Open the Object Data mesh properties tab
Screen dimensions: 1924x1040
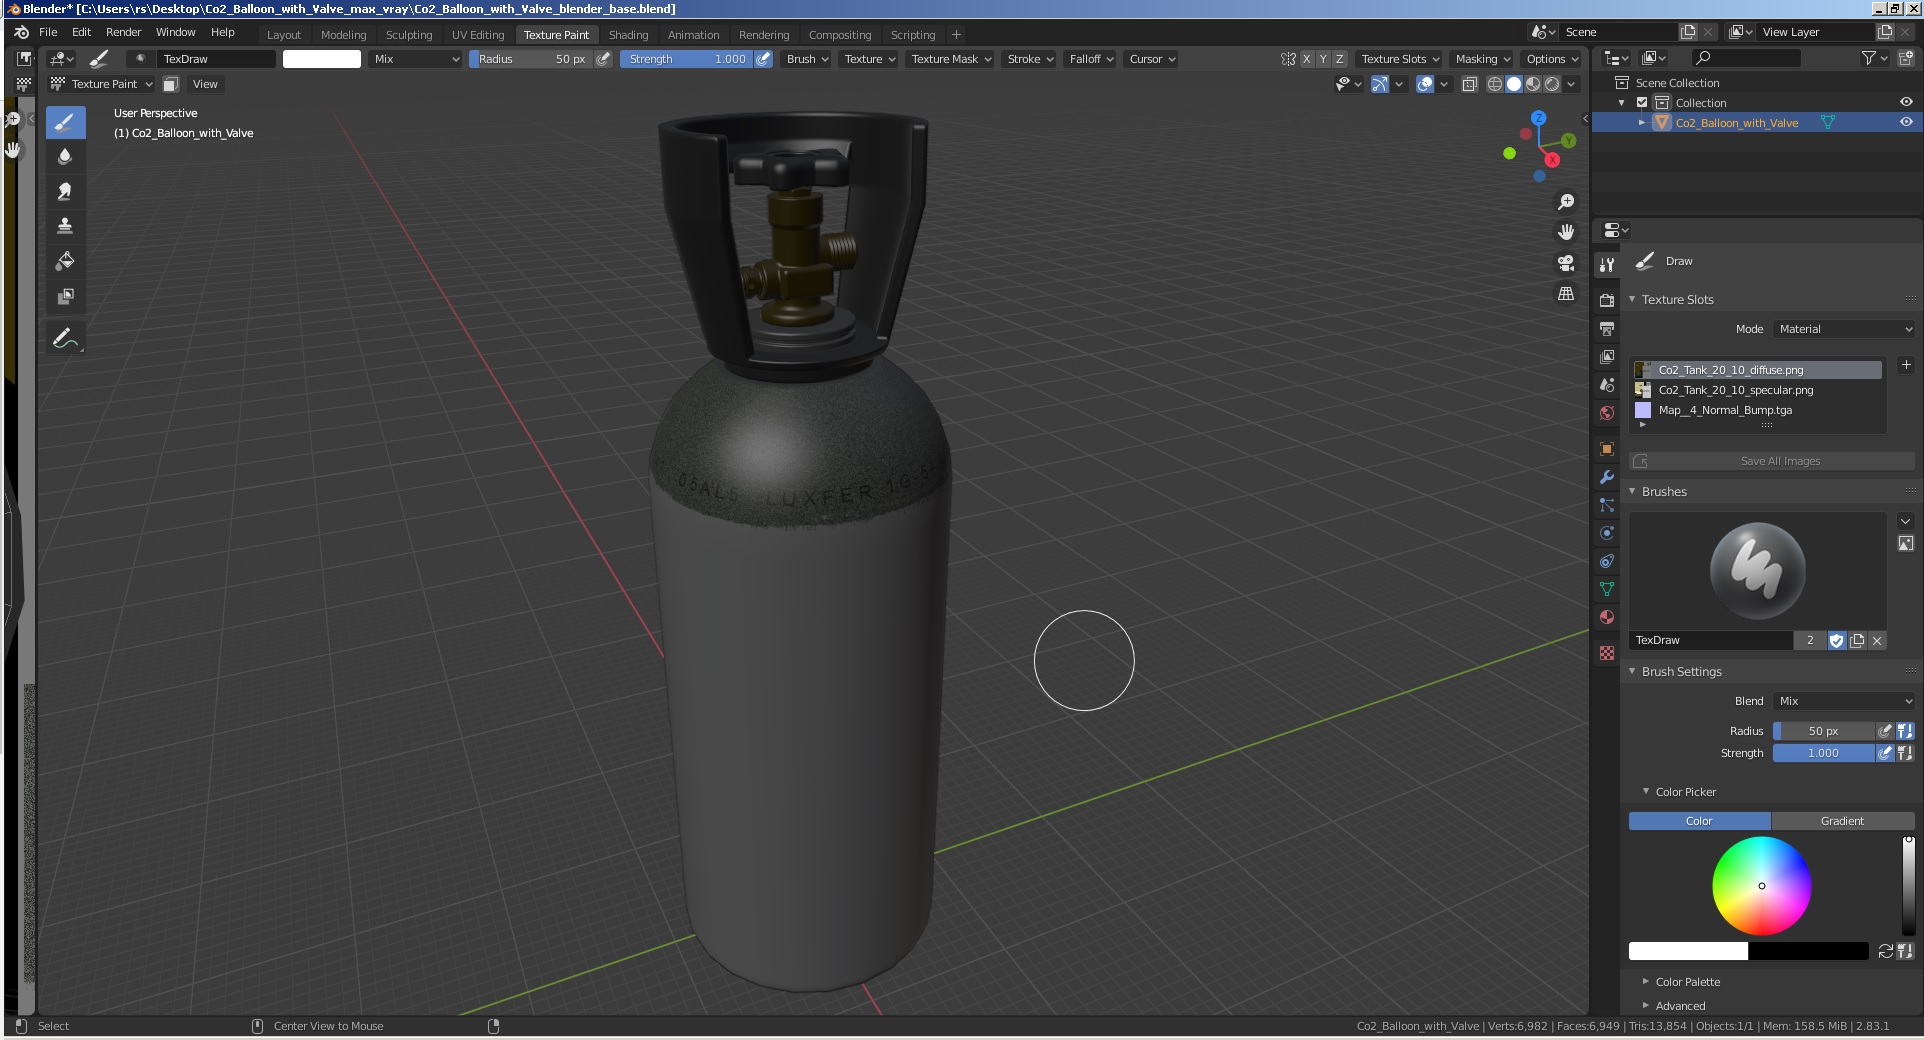(1607, 589)
